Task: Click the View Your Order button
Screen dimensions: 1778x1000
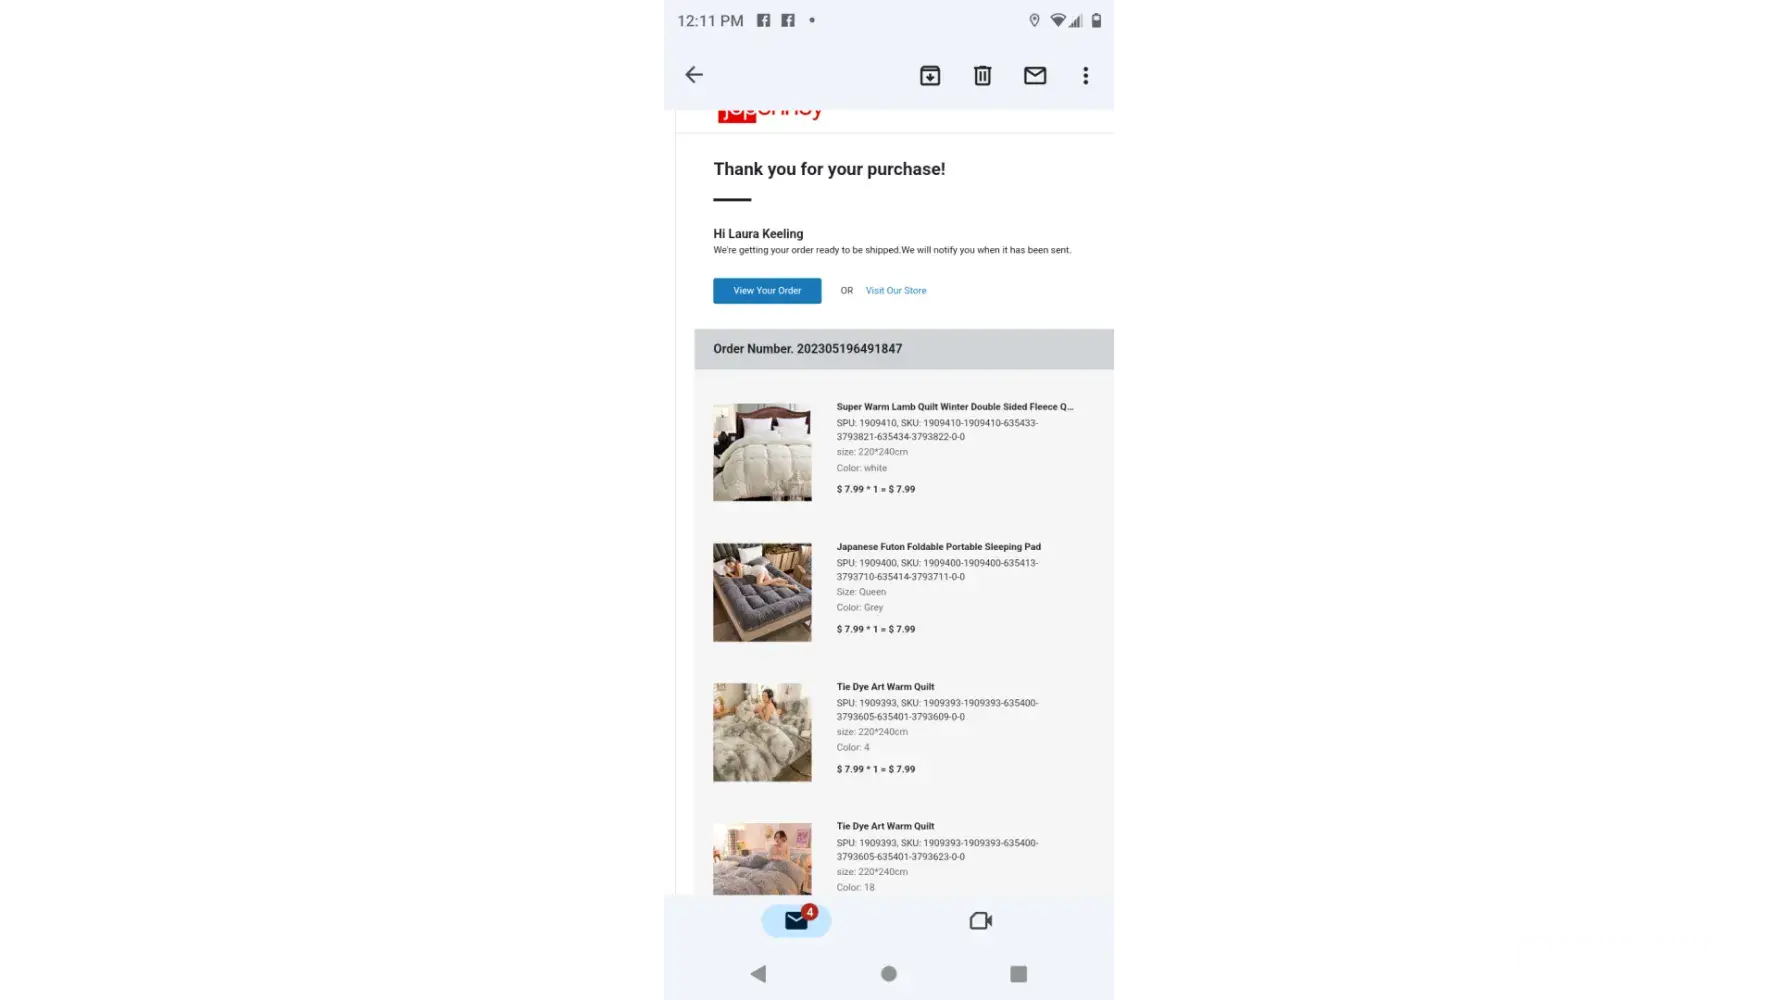Action: (x=767, y=291)
